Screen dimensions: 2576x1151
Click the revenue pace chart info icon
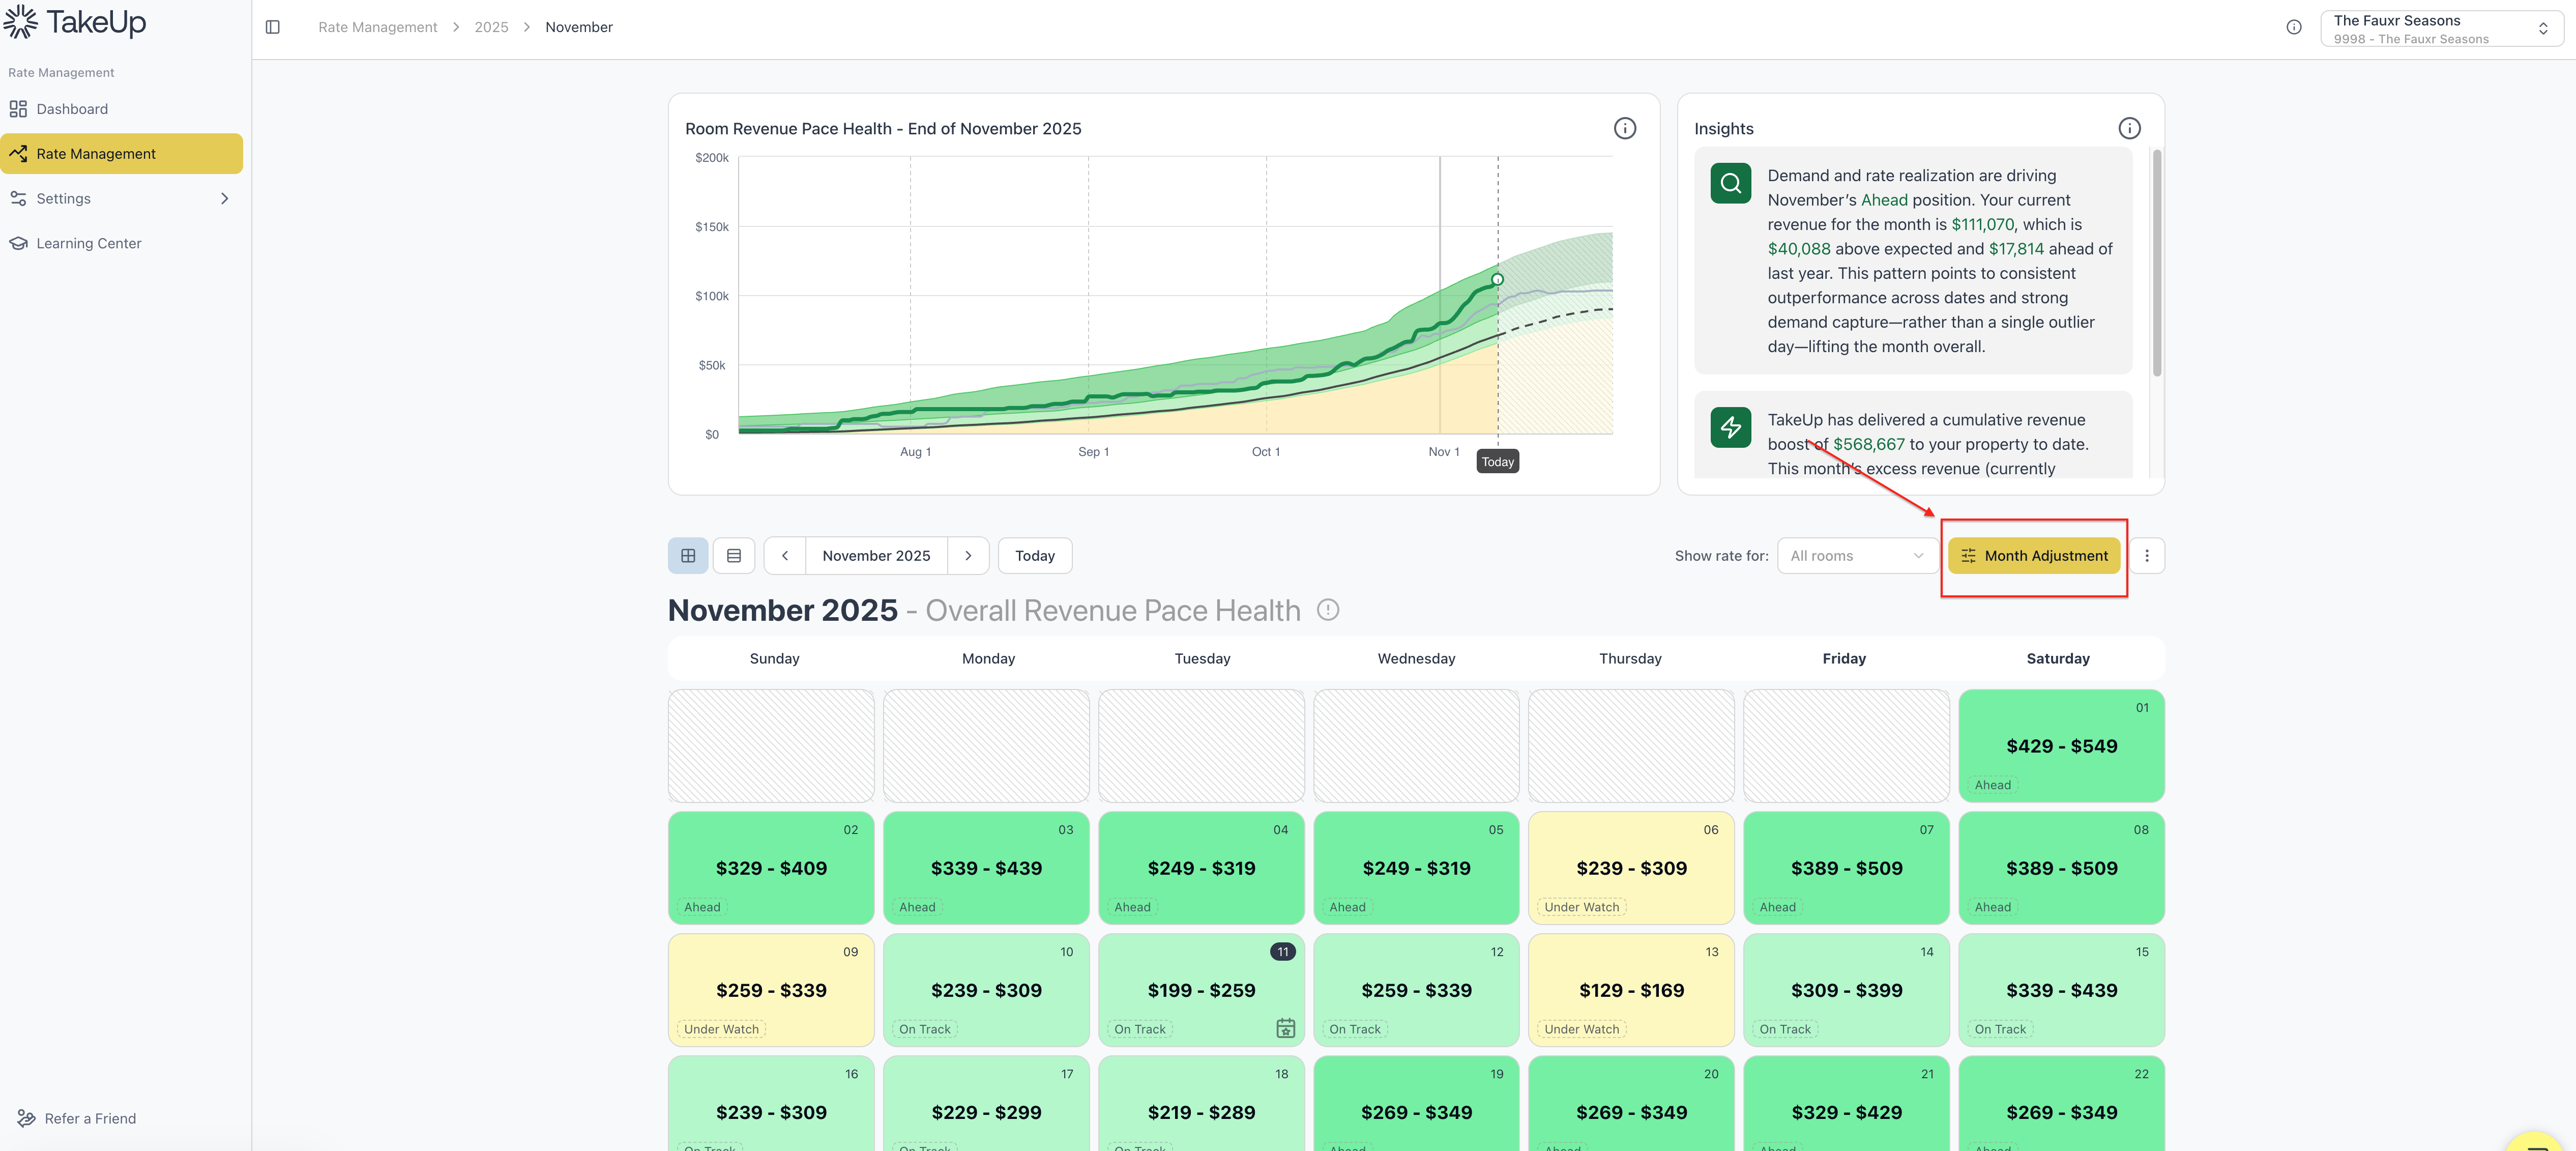click(1624, 128)
